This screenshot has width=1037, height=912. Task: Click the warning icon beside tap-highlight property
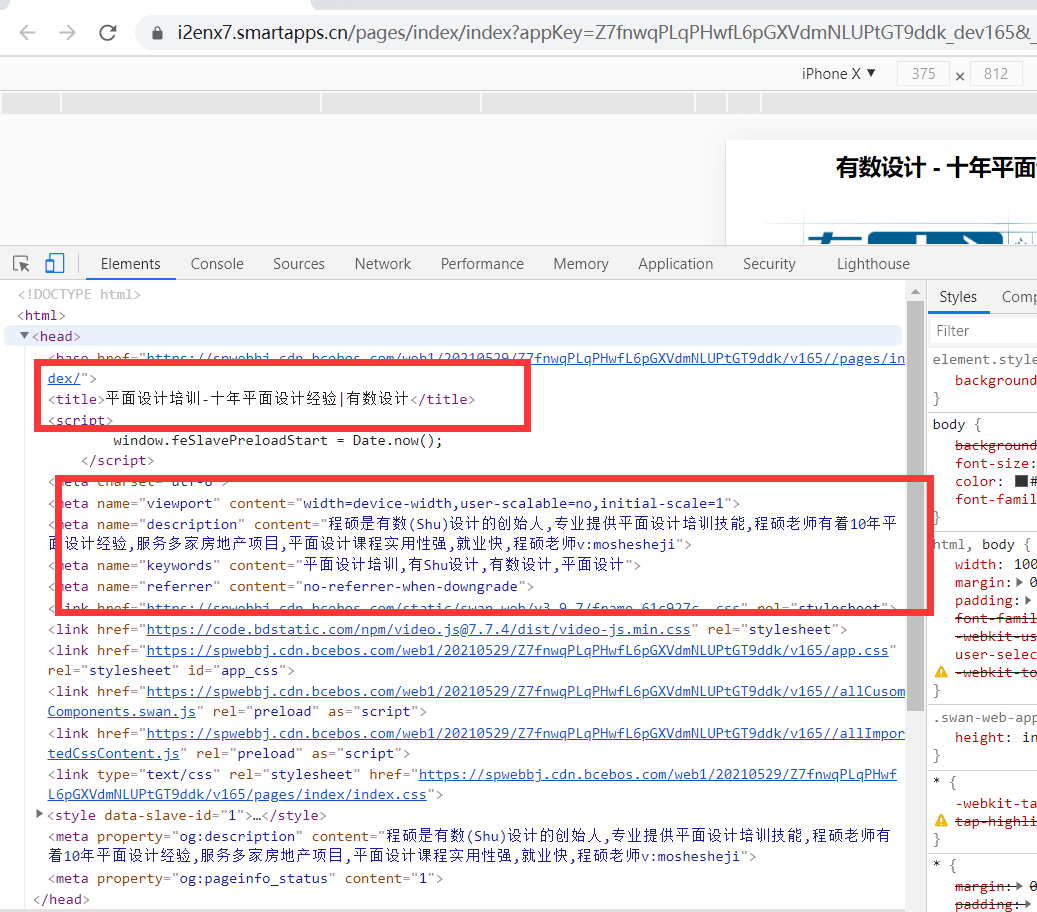941,821
